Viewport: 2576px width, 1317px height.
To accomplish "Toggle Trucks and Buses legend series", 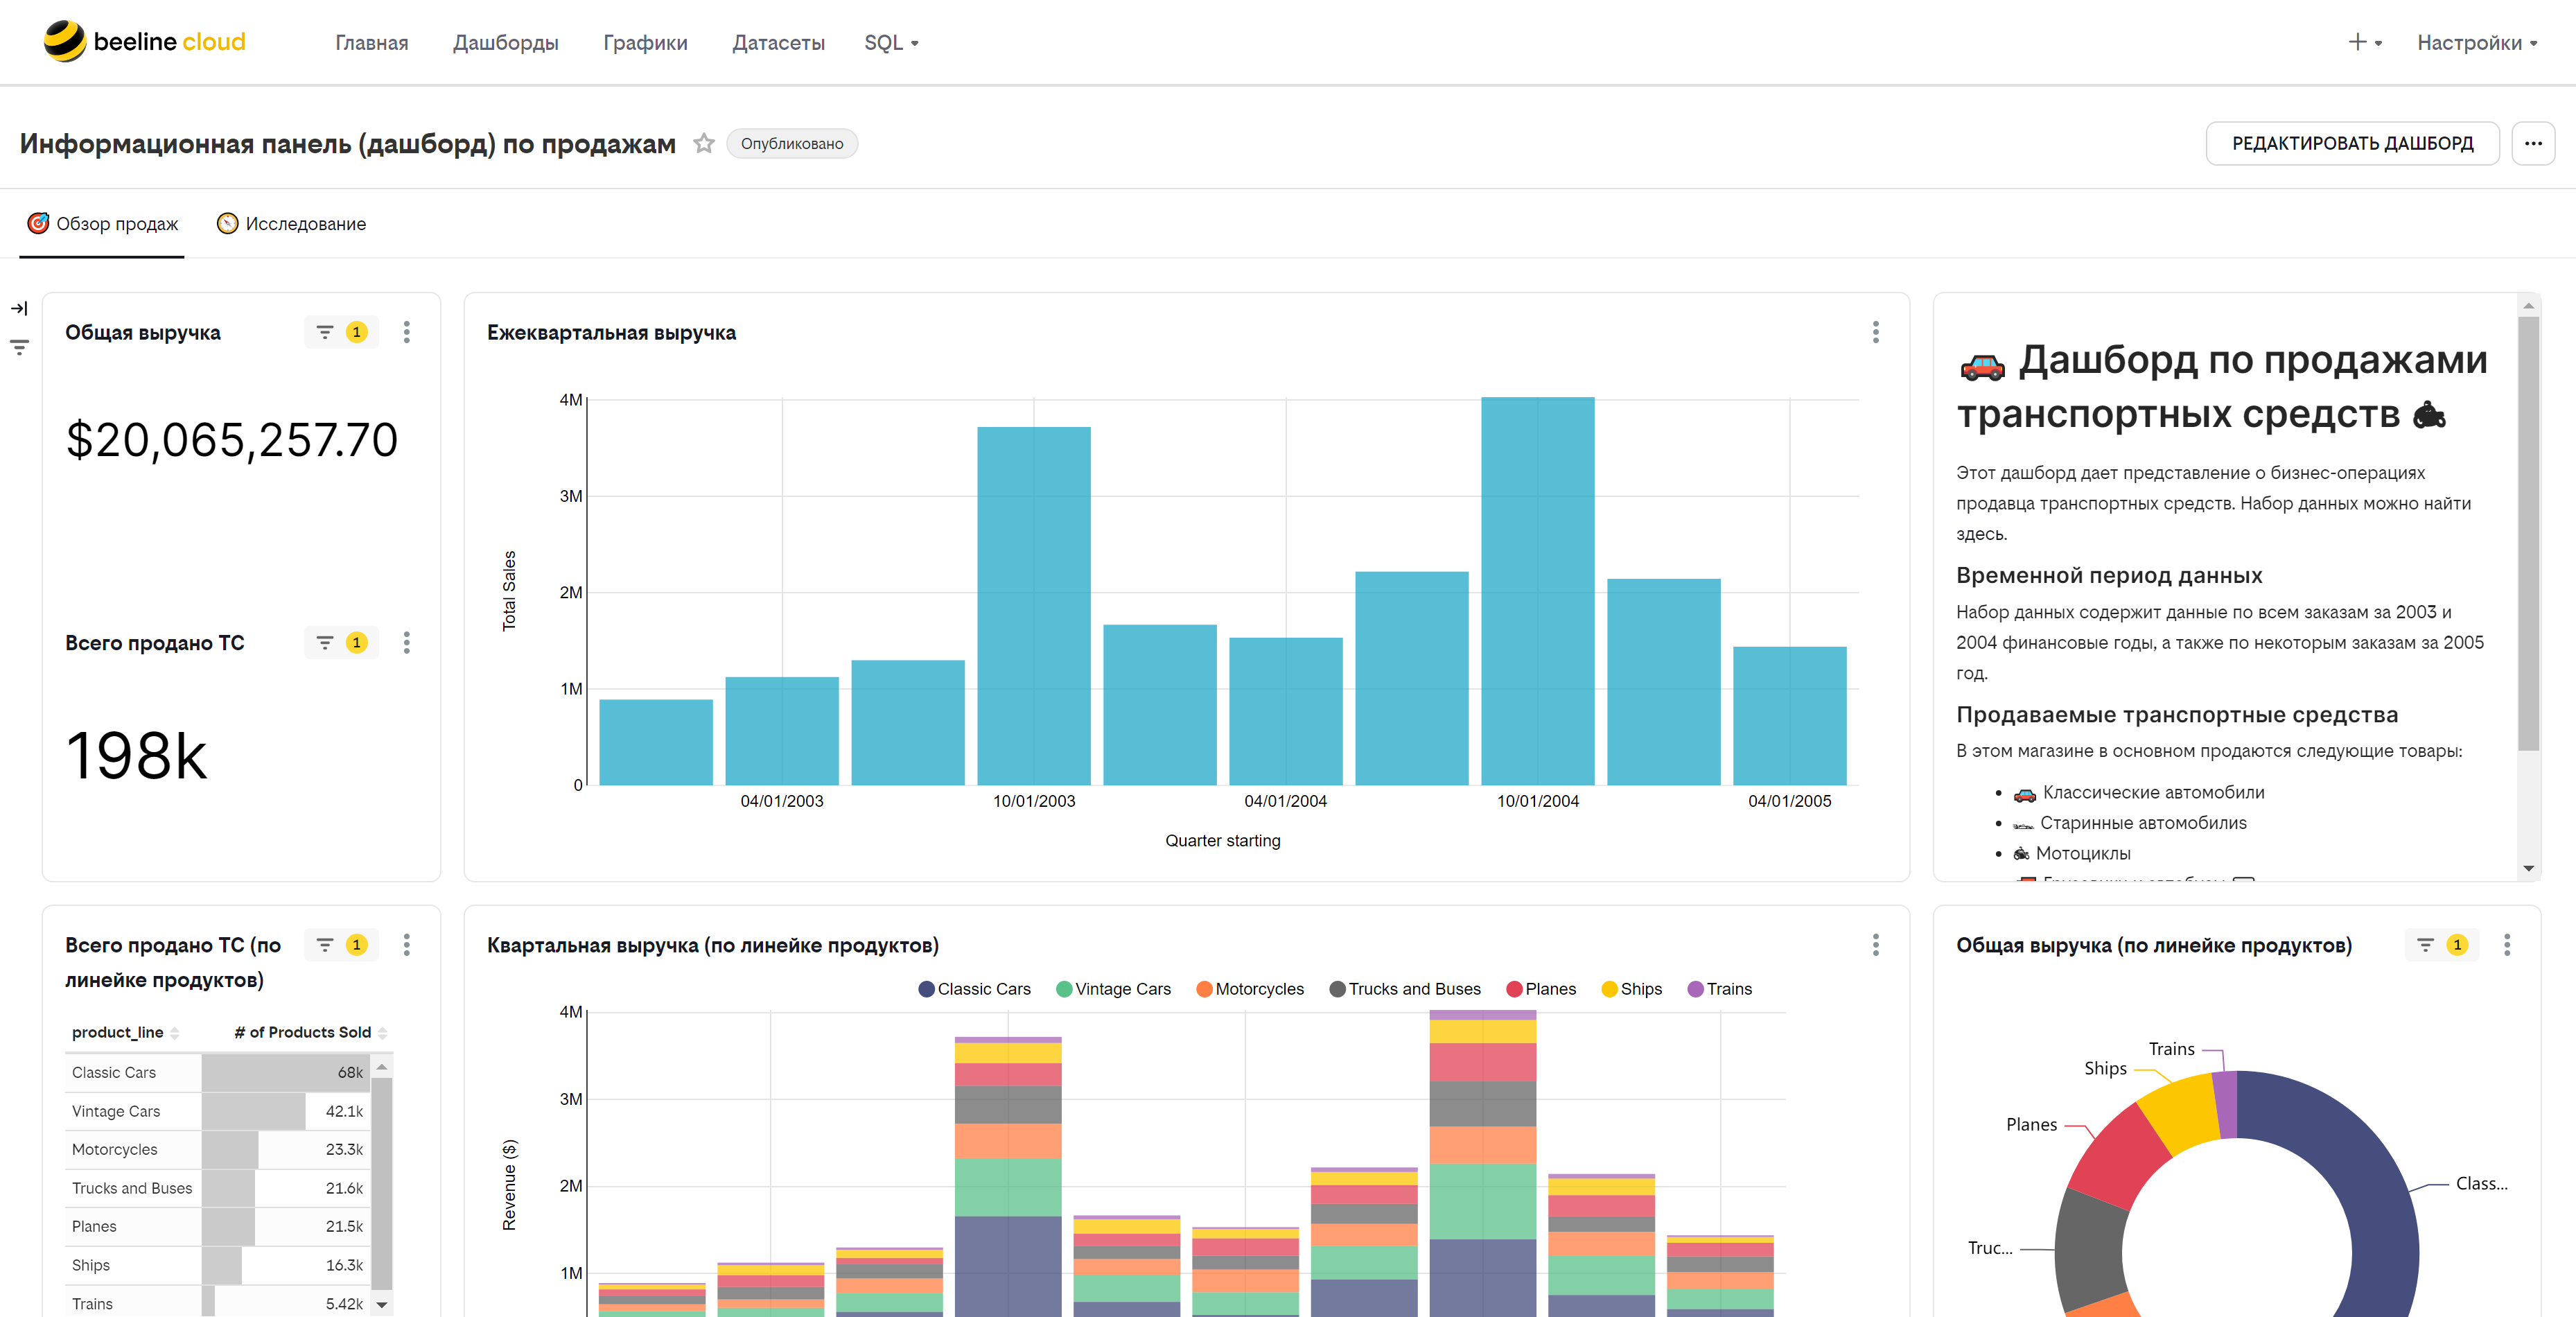I will [x=1405, y=989].
